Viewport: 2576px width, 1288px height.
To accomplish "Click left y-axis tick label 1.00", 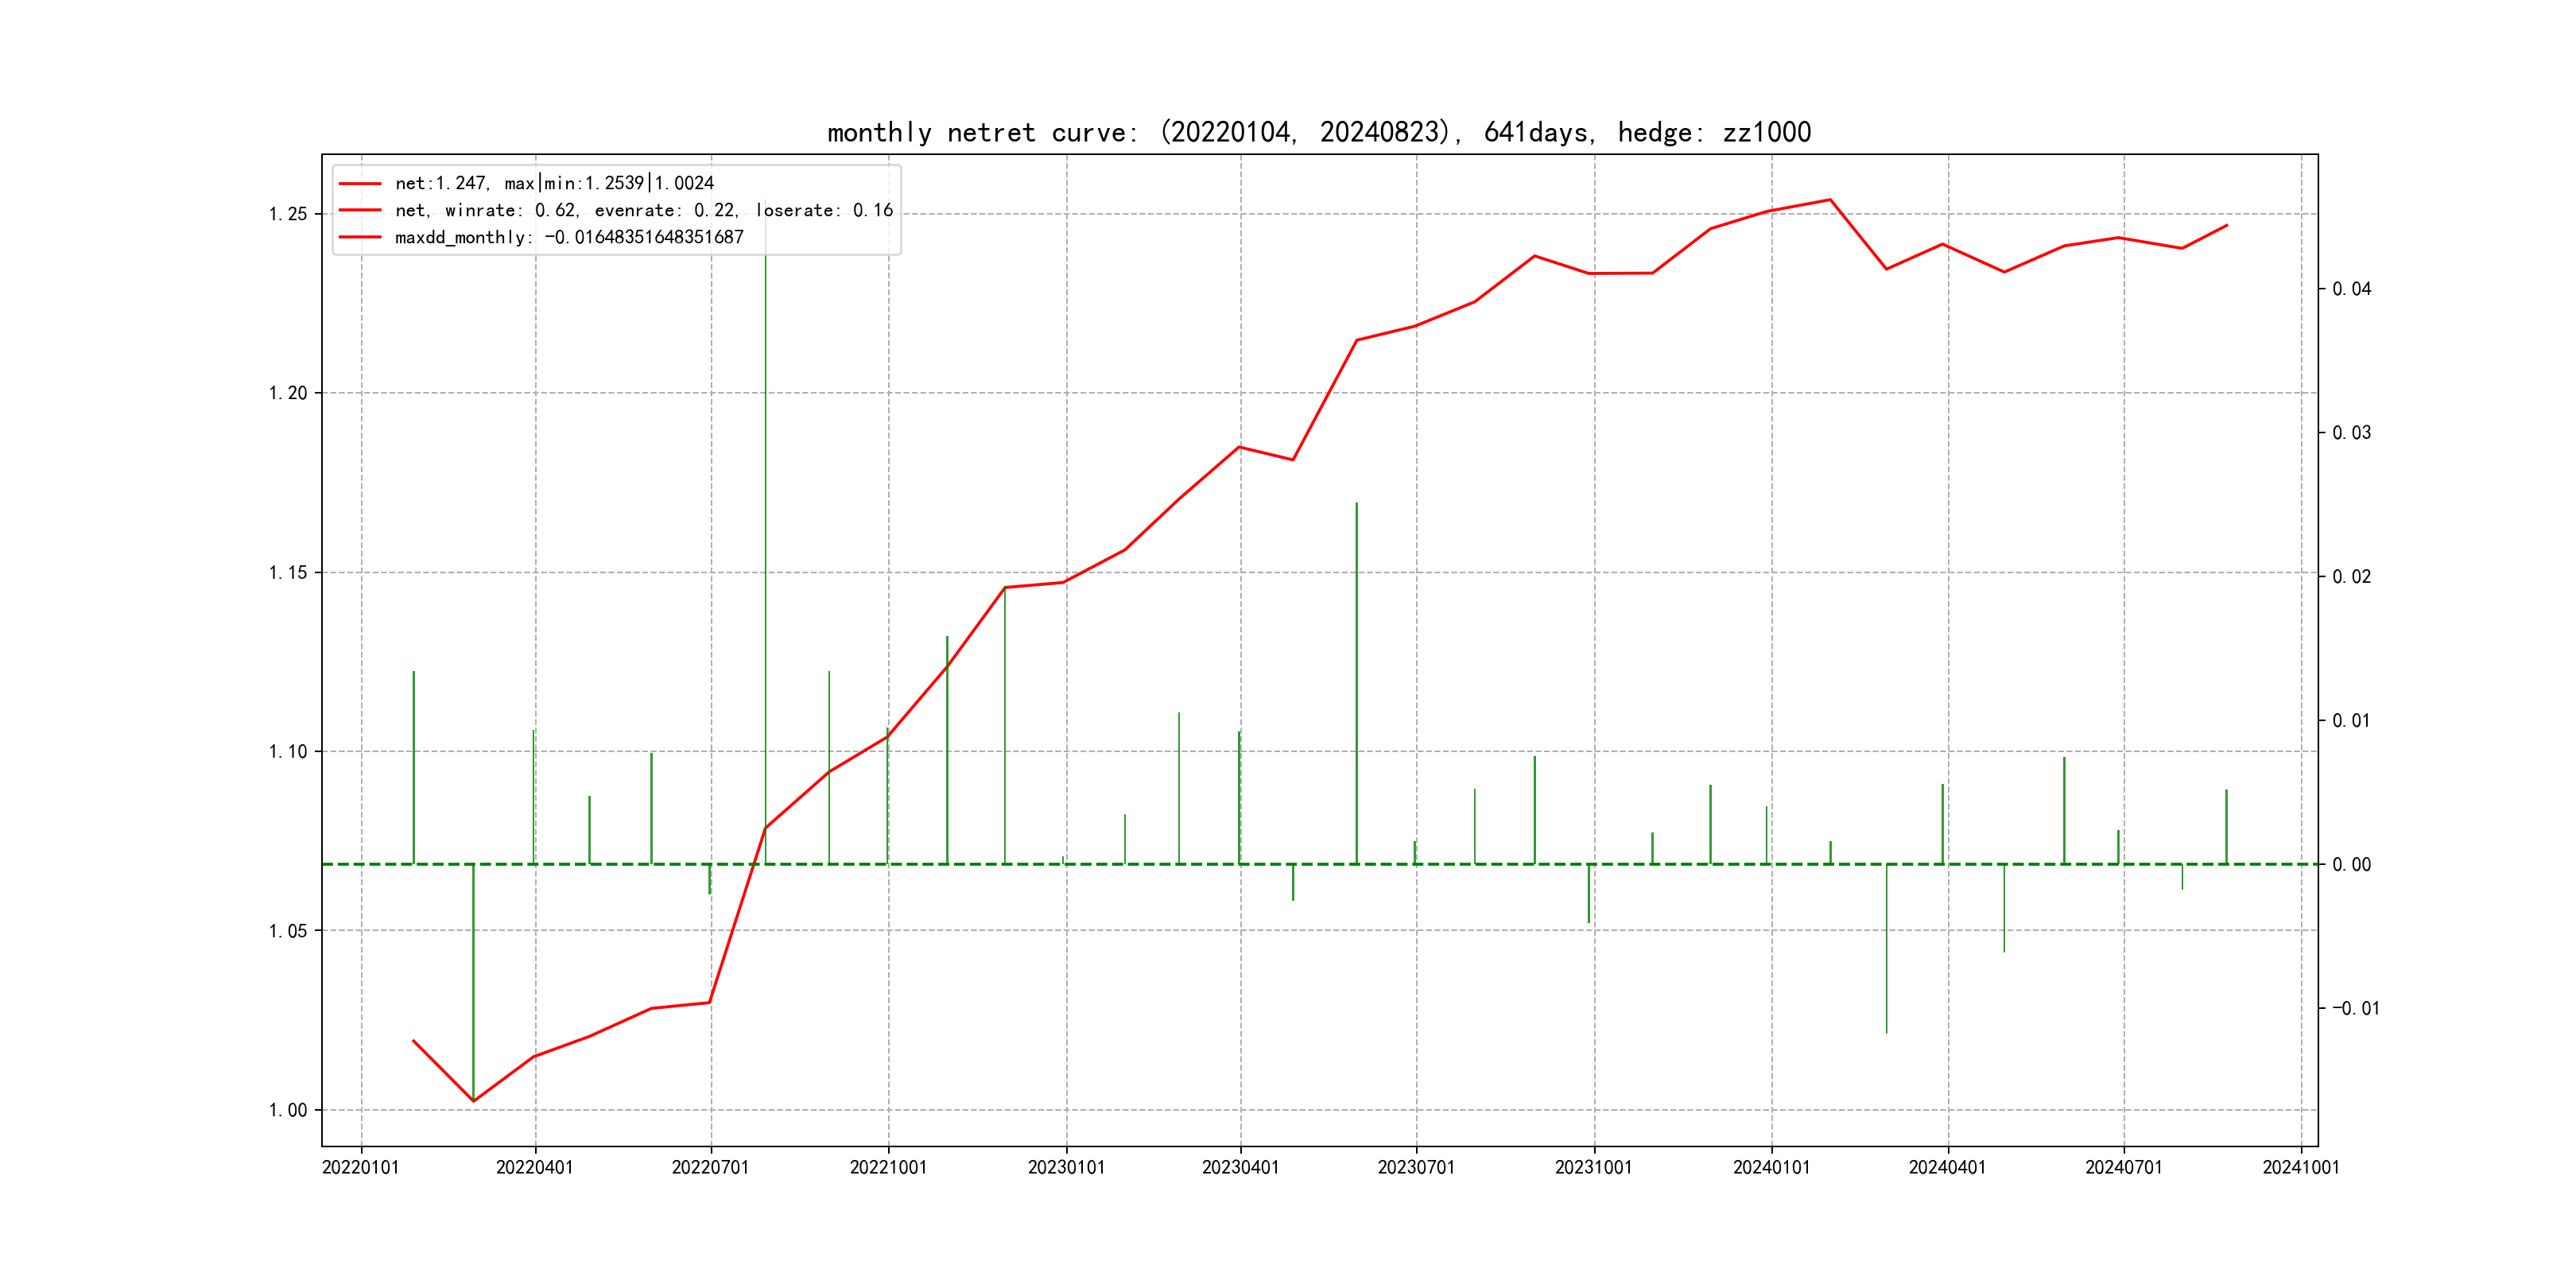I will coord(288,1110).
